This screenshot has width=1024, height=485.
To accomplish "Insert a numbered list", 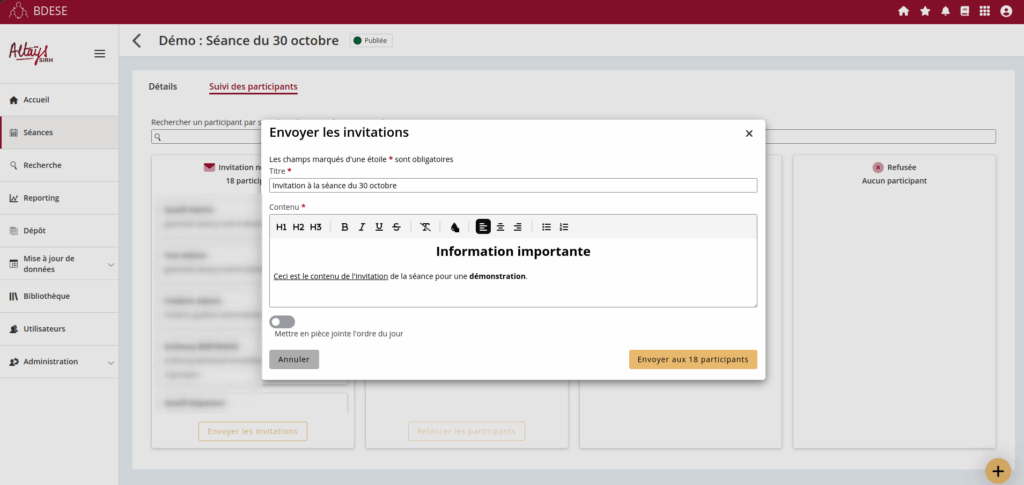I will pyautogui.click(x=564, y=227).
